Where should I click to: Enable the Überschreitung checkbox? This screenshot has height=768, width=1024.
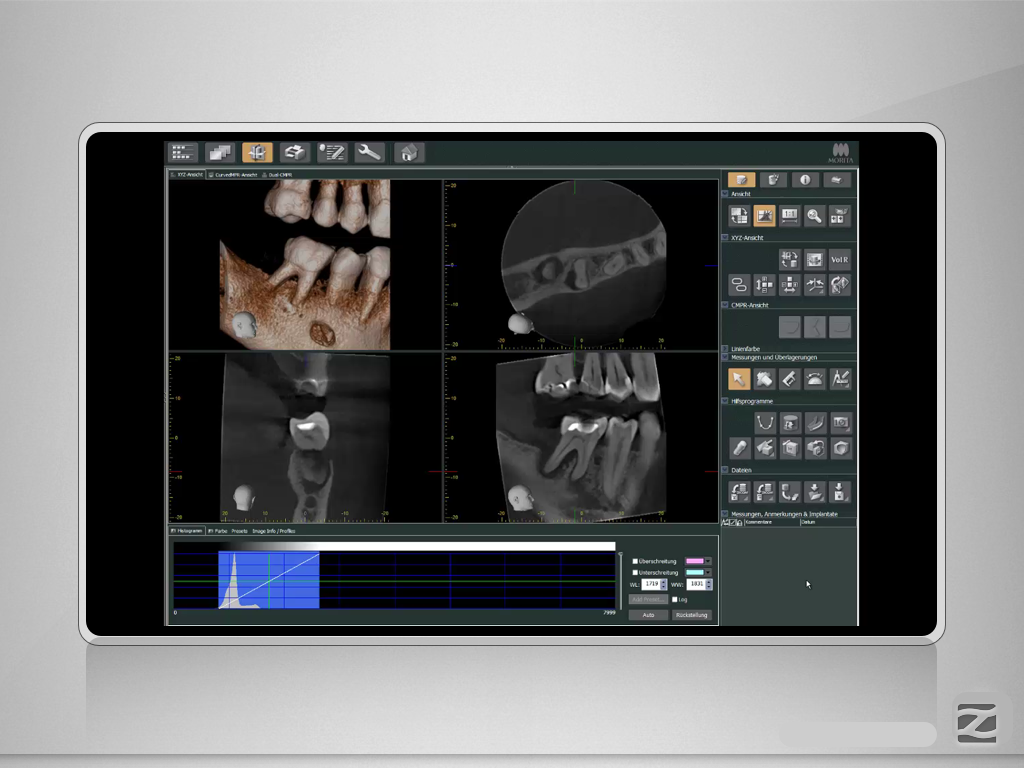click(x=635, y=561)
